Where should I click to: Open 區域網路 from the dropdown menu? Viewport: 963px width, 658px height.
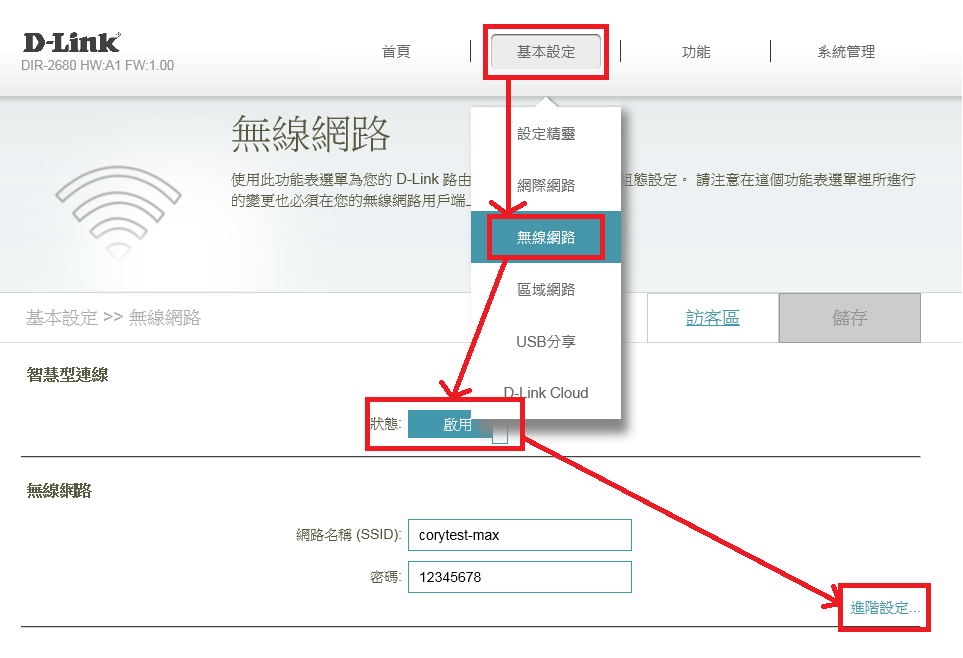pos(546,290)
